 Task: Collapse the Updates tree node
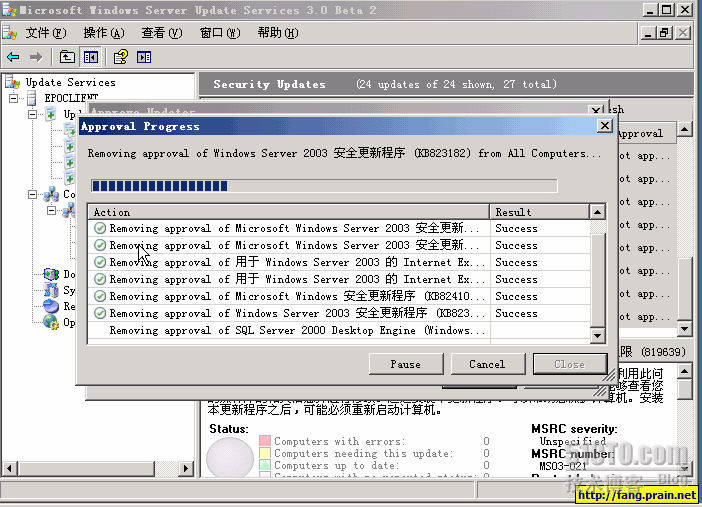tap(32, 114)
